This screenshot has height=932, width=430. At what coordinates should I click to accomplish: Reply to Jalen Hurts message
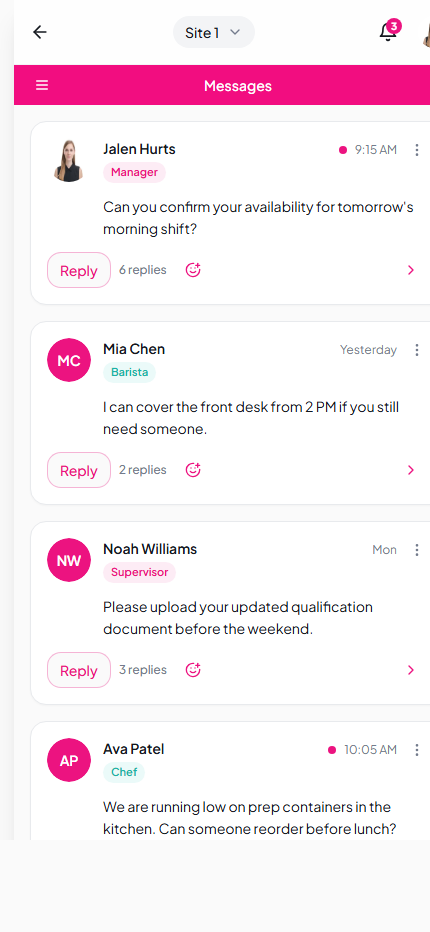coord(79,270)
